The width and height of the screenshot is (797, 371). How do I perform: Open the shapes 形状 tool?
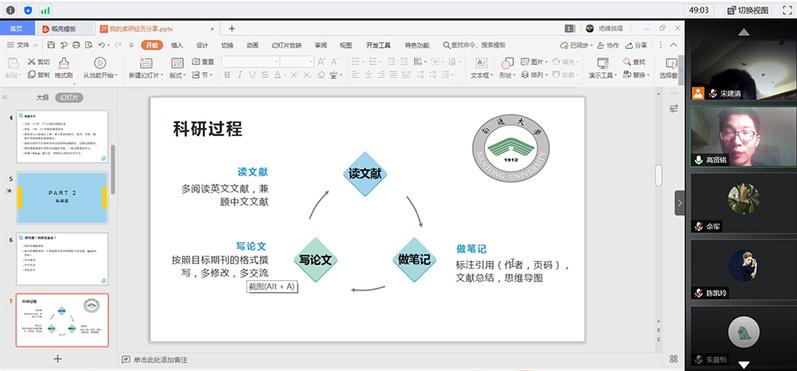pos(507,63)
